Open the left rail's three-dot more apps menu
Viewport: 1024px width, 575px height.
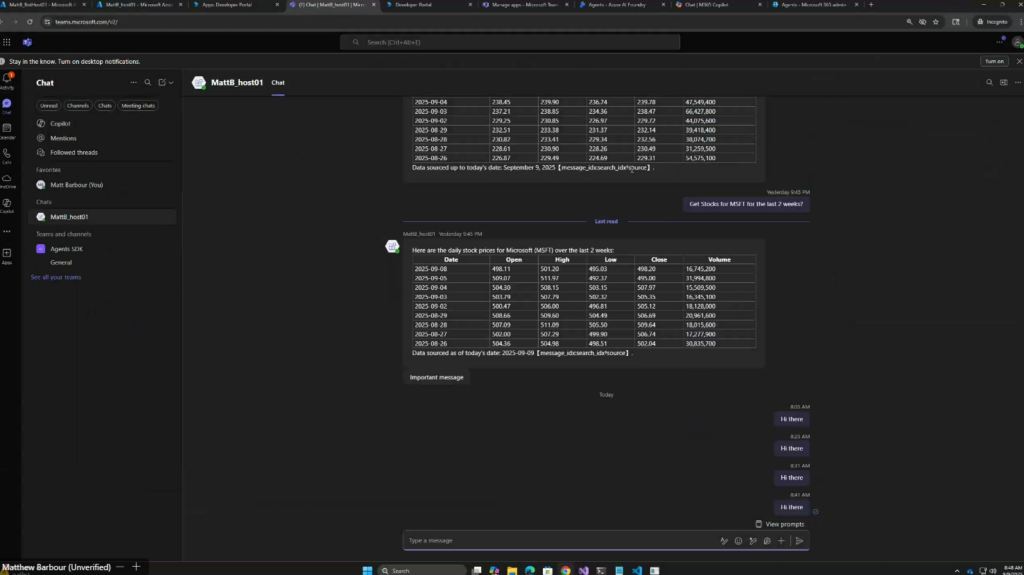(x=7, y=231)
